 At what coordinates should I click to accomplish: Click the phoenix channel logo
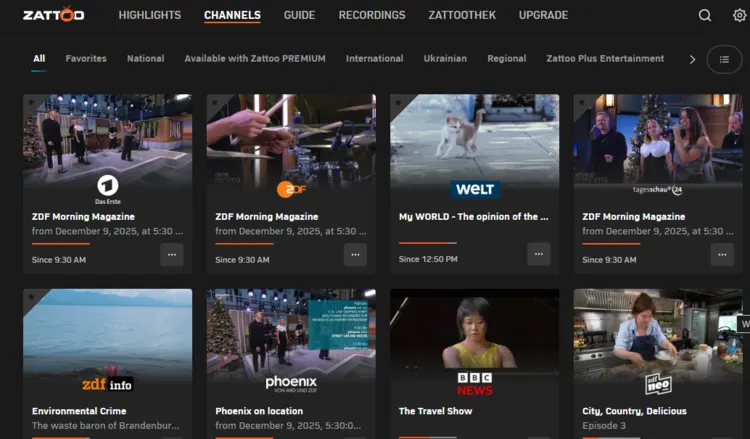tap(291, 384)
